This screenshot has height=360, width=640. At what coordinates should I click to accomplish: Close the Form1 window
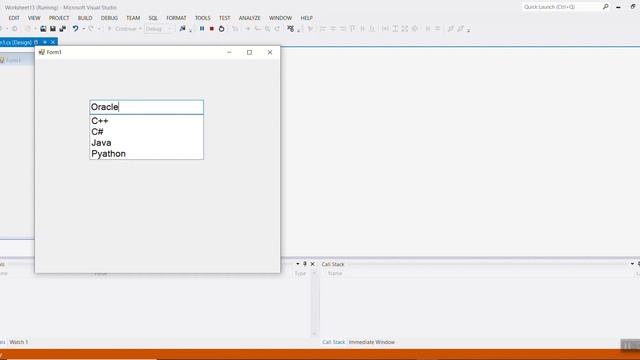(270, 52)
